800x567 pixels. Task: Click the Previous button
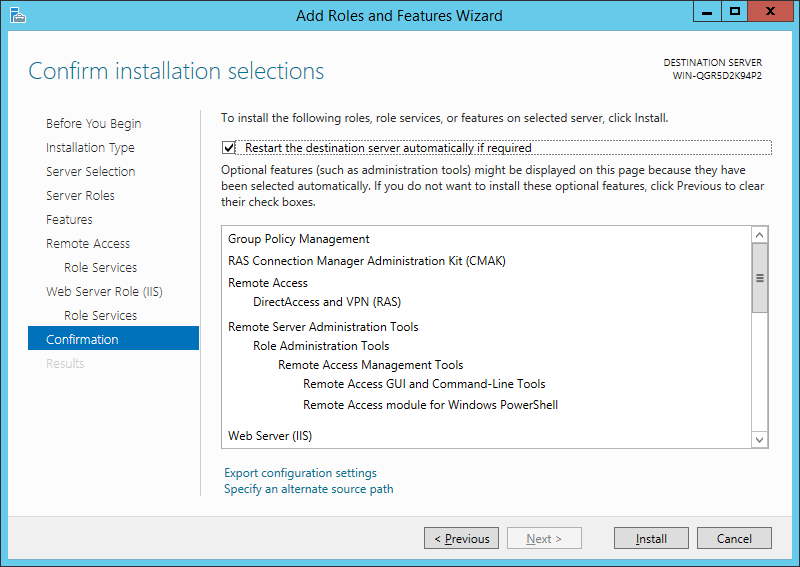coord(461,538)
